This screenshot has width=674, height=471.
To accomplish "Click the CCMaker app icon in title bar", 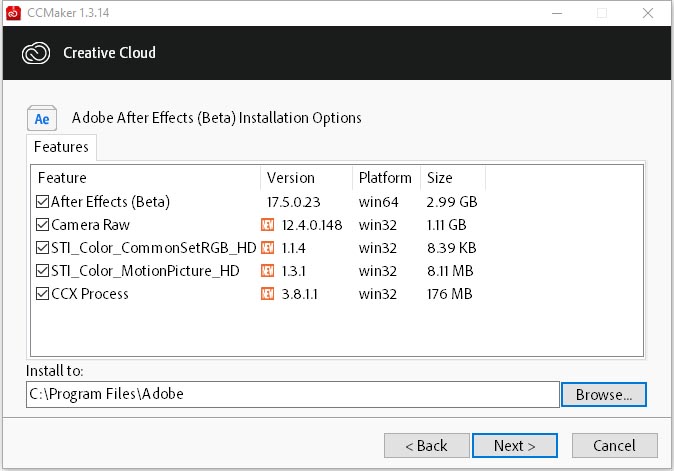I will [x=13, y=13].
